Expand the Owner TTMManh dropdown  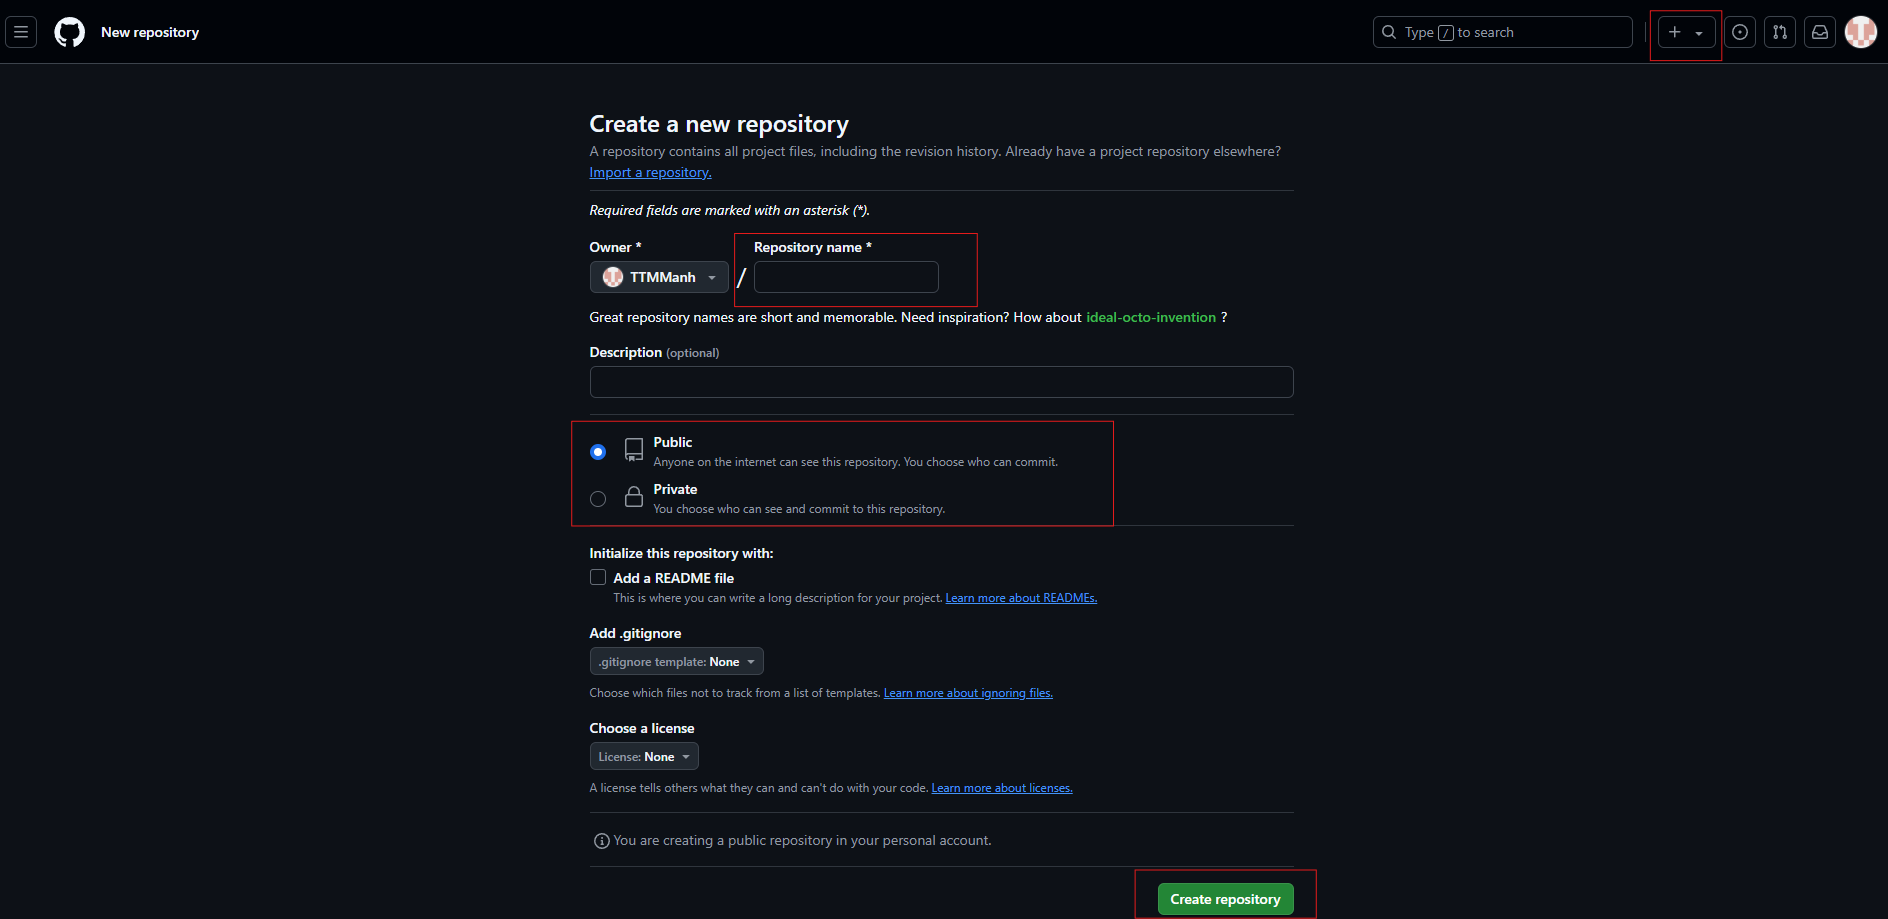click(x=659, y=277)
